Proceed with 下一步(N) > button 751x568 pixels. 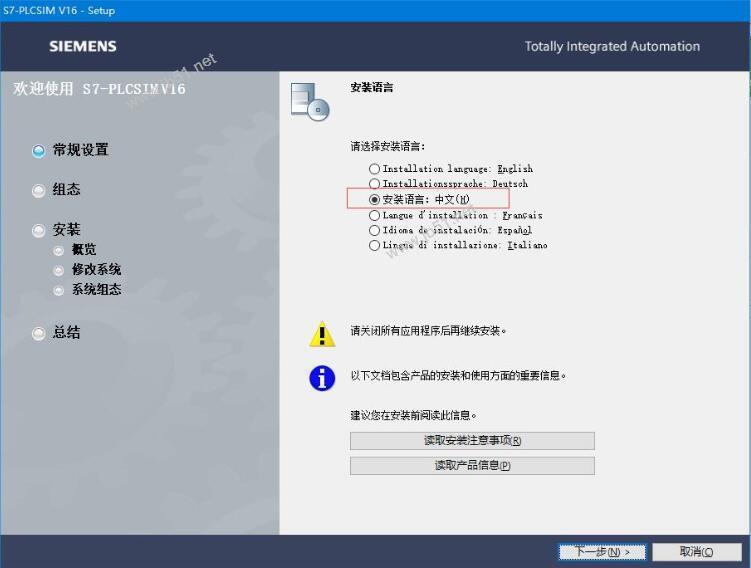click(602, 552)
